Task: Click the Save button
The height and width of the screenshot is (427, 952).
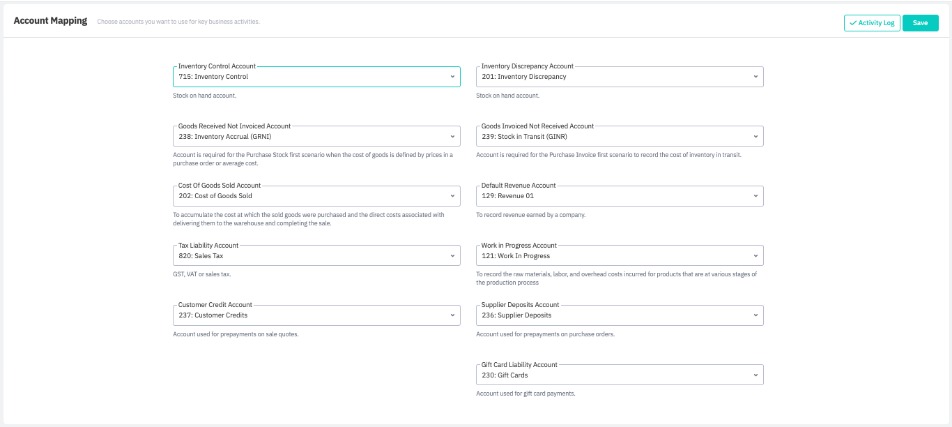Action: pos(920,22)
